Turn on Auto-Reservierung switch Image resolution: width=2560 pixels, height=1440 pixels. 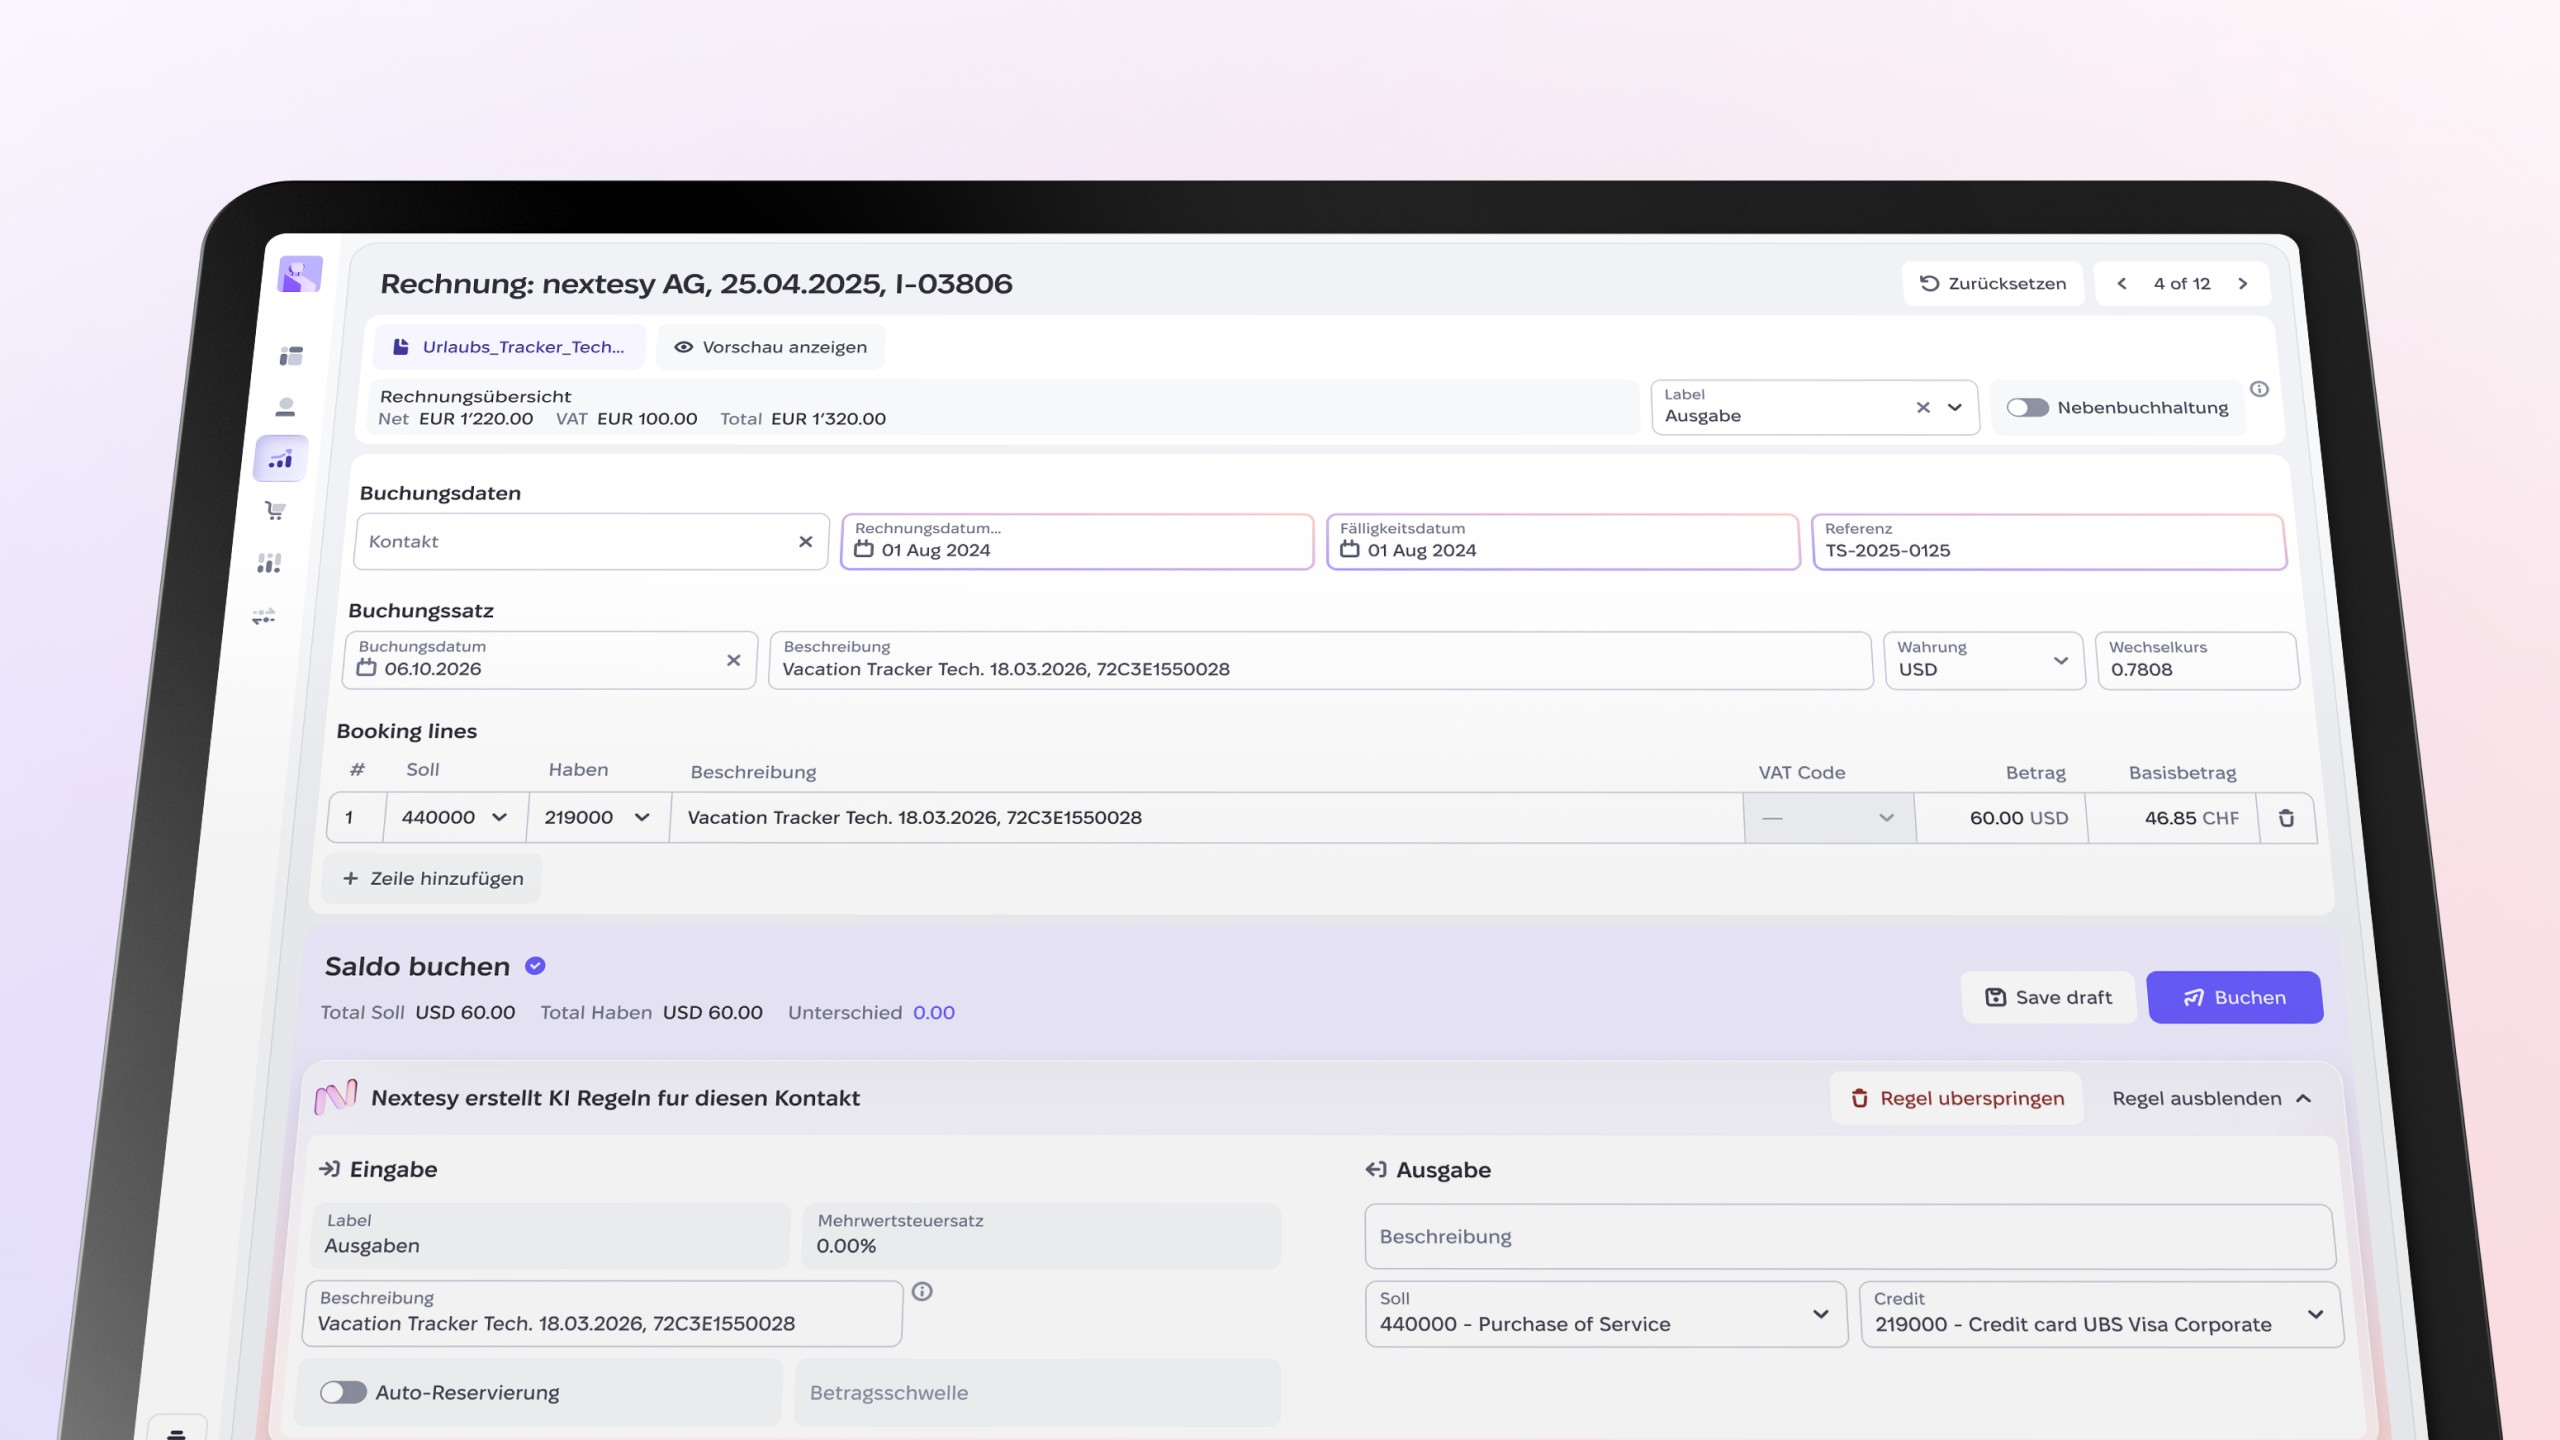343,1392
